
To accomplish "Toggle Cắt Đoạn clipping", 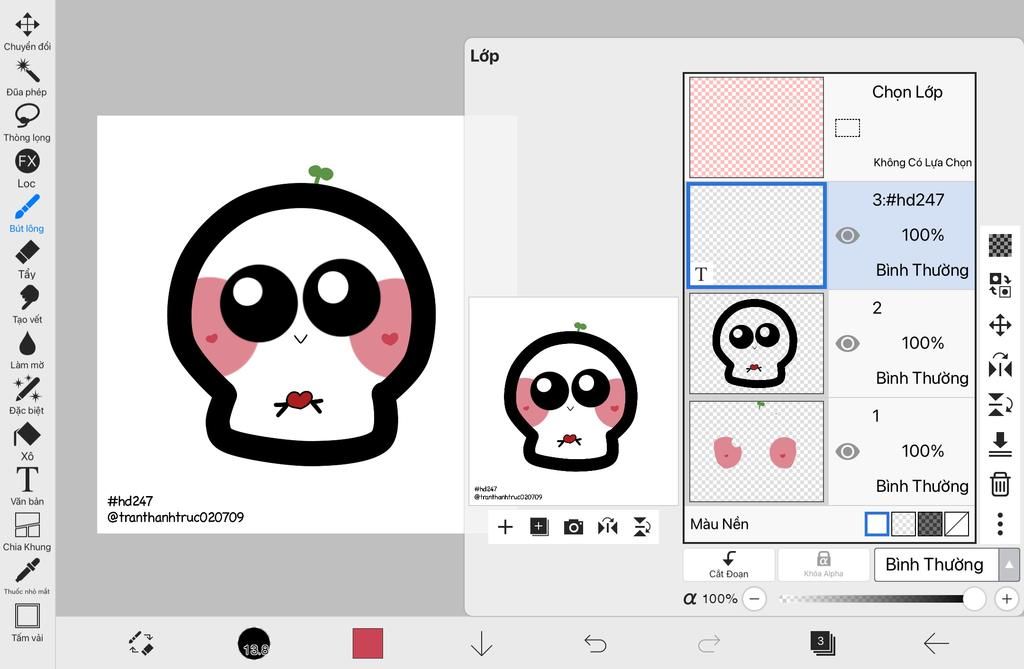I will 729,564.
